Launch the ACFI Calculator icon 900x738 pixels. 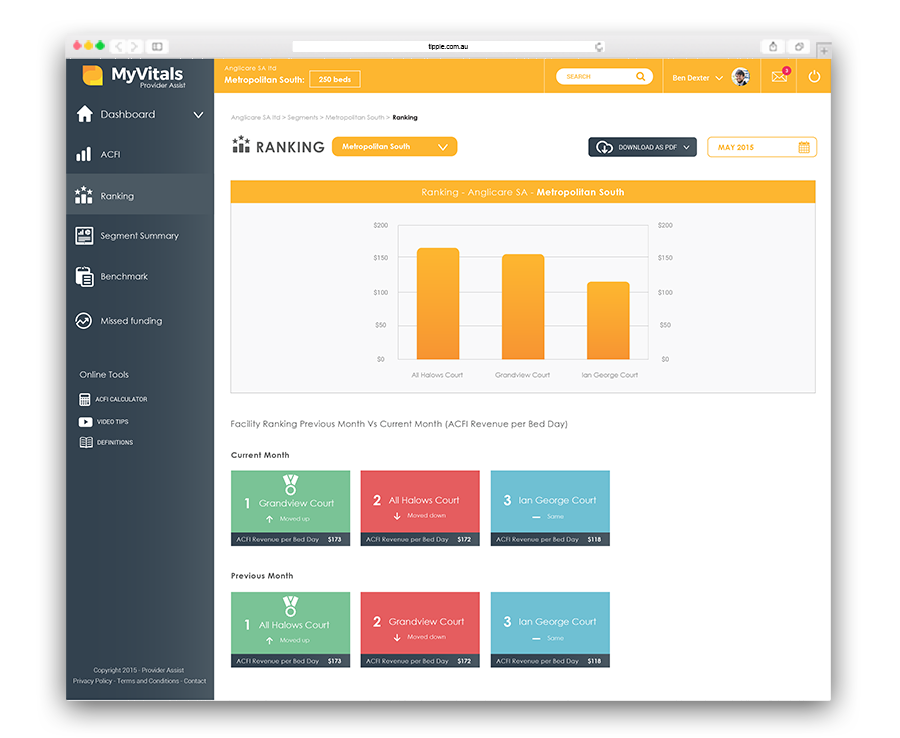pyautogui.click(x=85, y=399)
